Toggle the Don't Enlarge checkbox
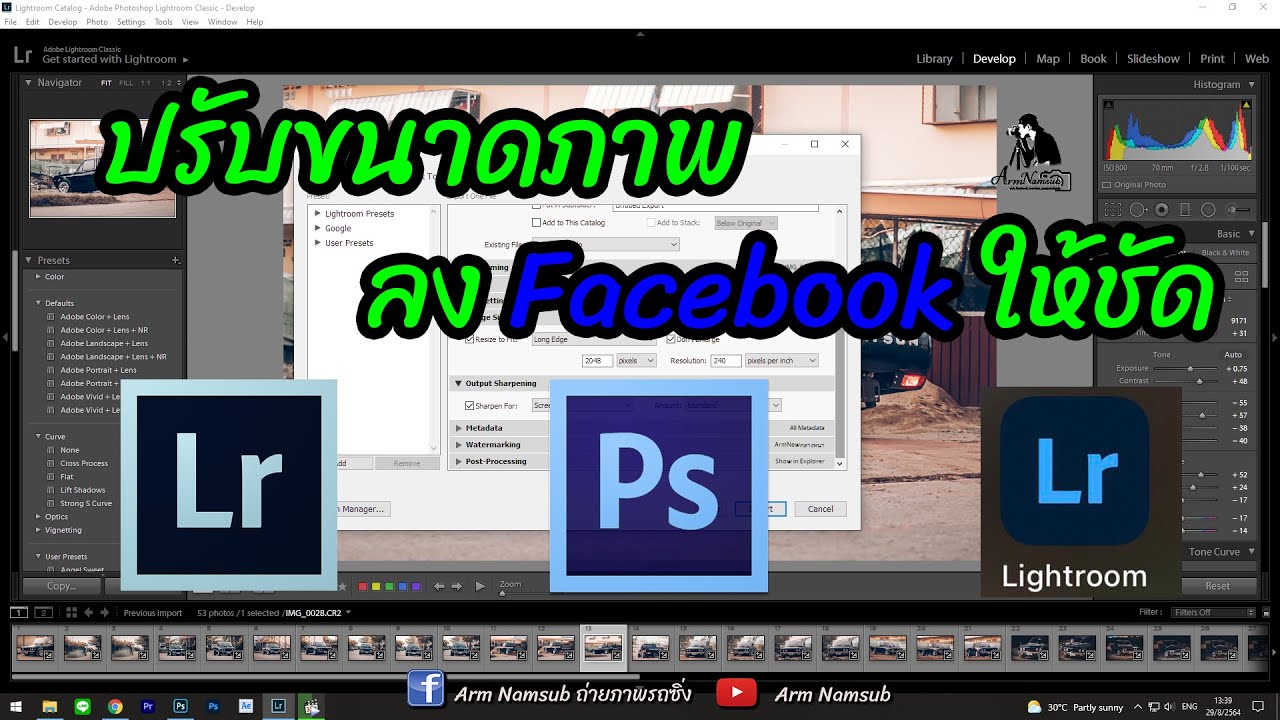The image size is (1280, 720). pos(669,340)
